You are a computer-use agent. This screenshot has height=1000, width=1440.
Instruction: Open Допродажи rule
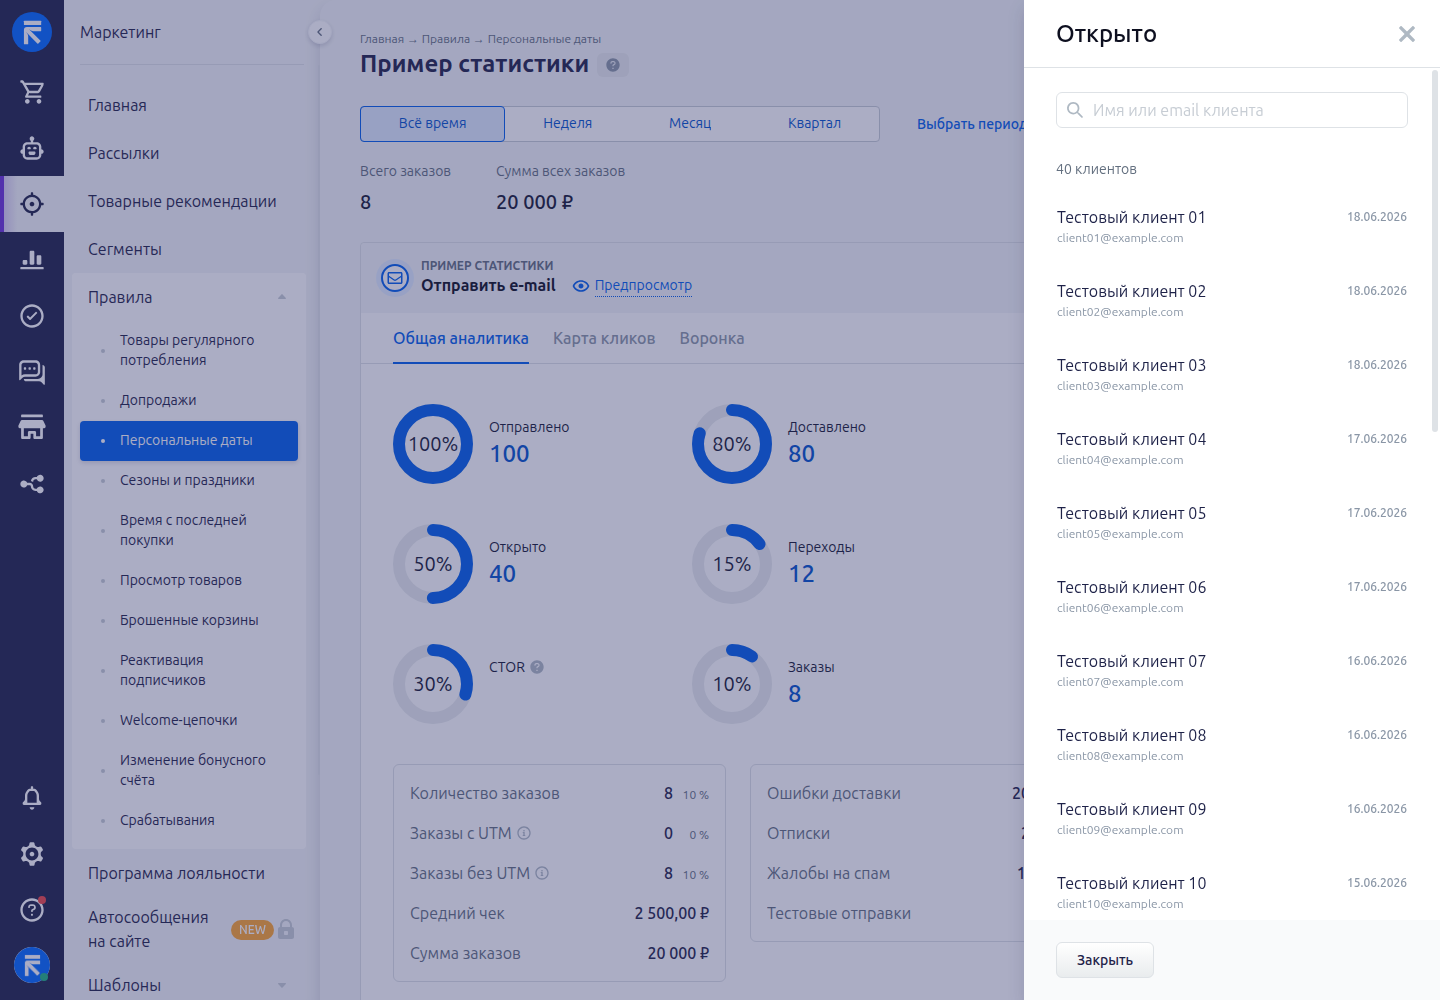pos(158,400)
